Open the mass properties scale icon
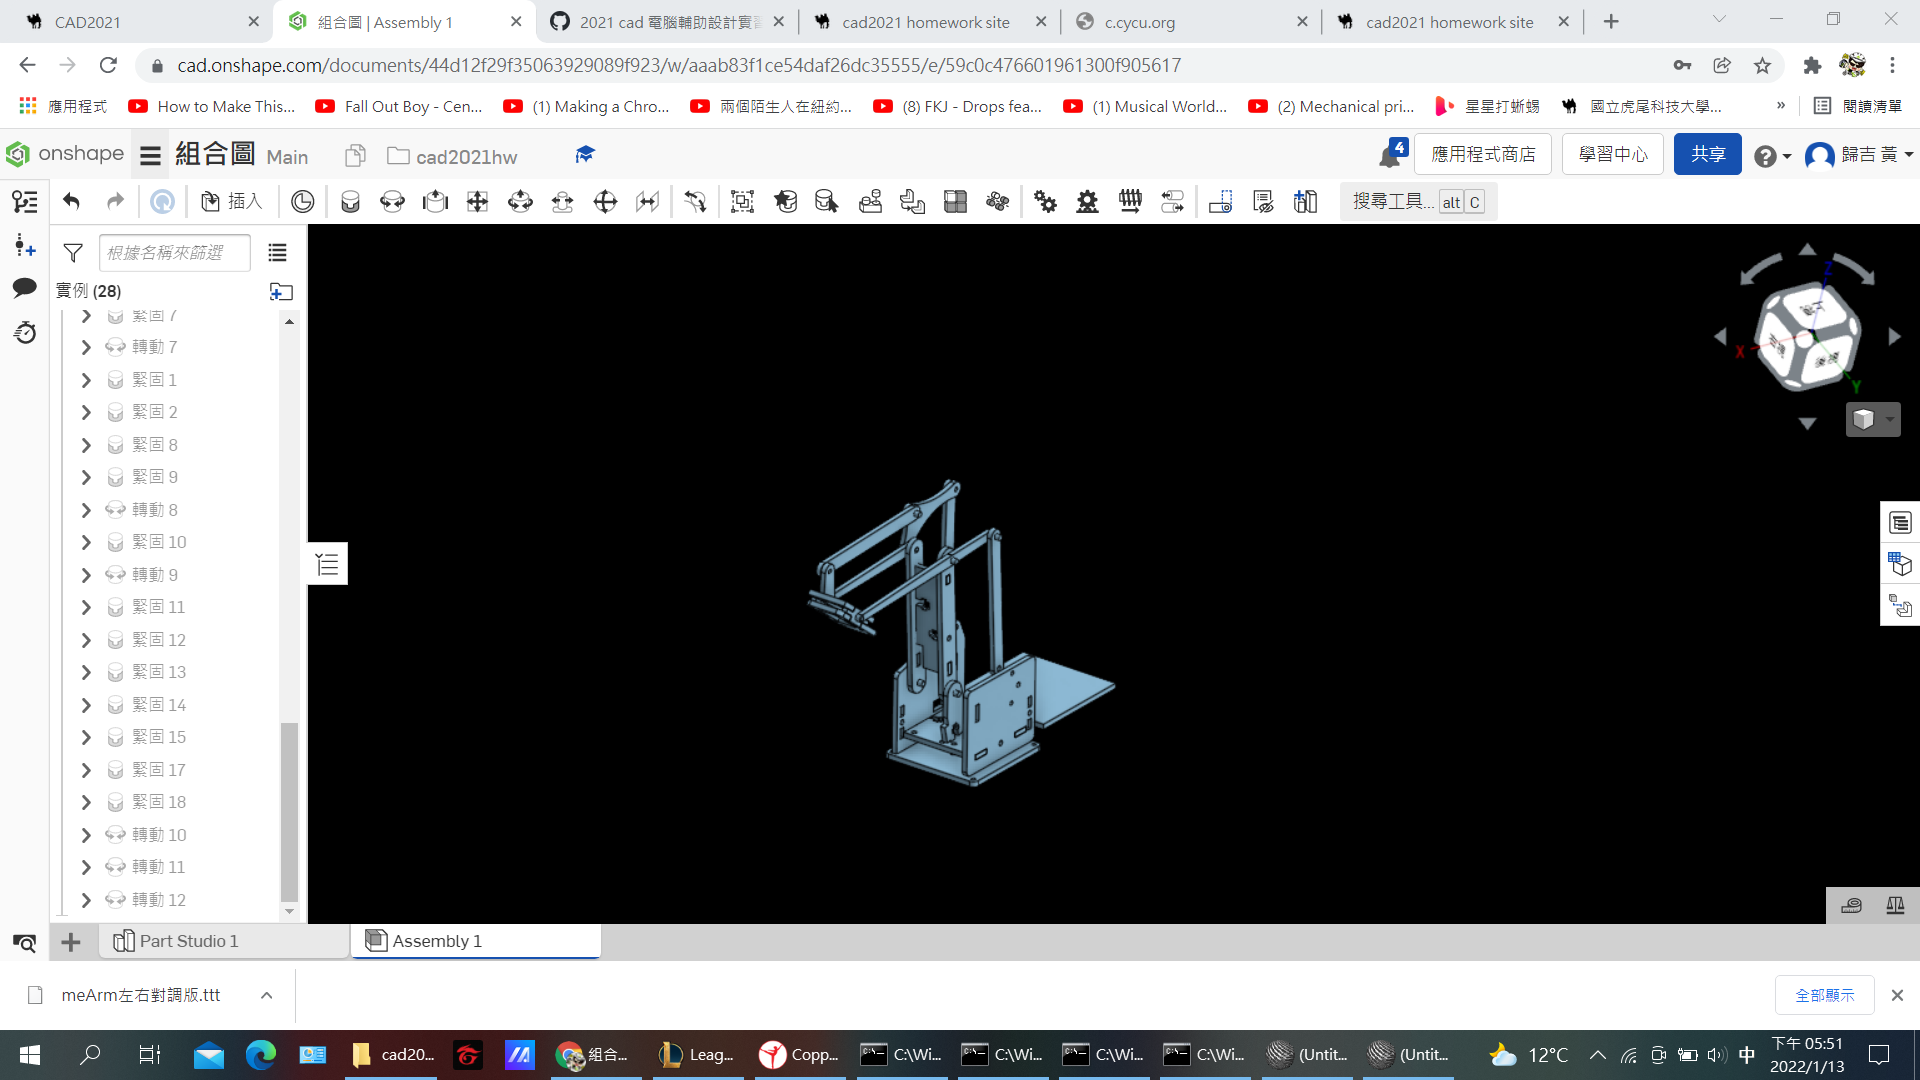 [1895, 906]
